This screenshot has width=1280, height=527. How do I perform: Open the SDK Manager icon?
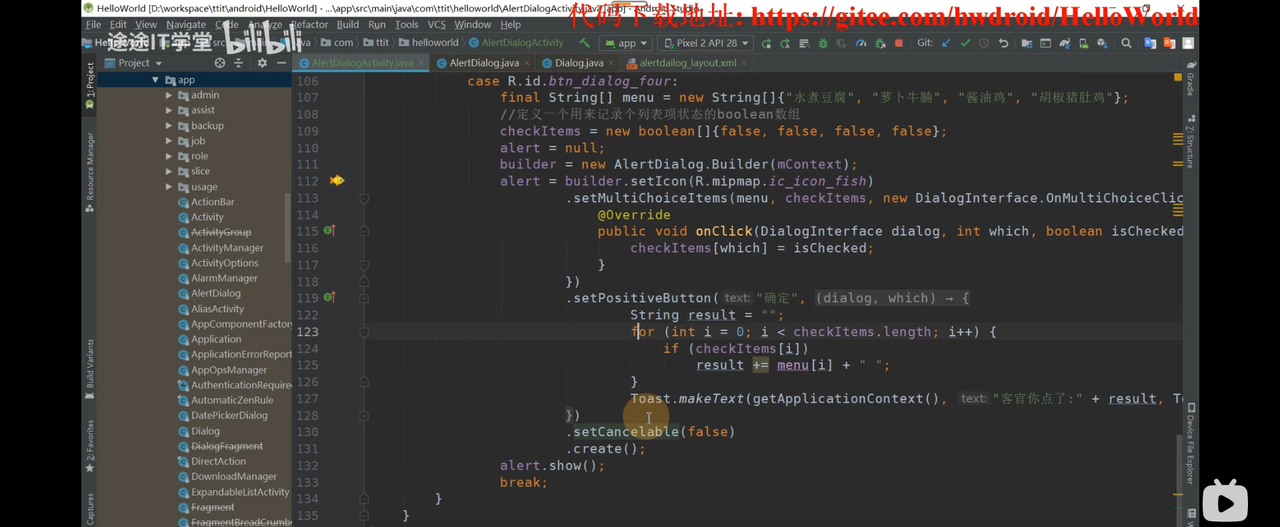(x=1101, y=43)
